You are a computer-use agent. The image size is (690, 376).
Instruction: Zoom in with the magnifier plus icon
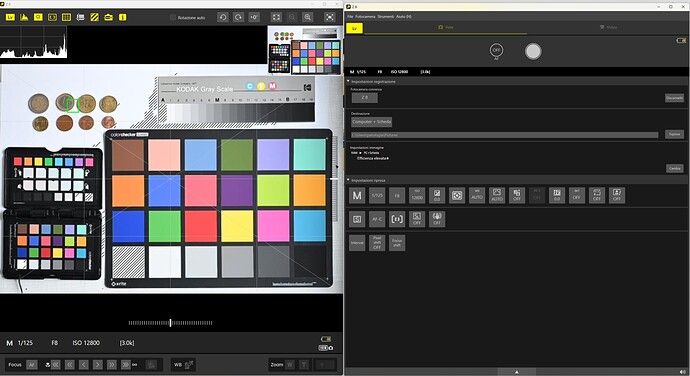[308, 17]
